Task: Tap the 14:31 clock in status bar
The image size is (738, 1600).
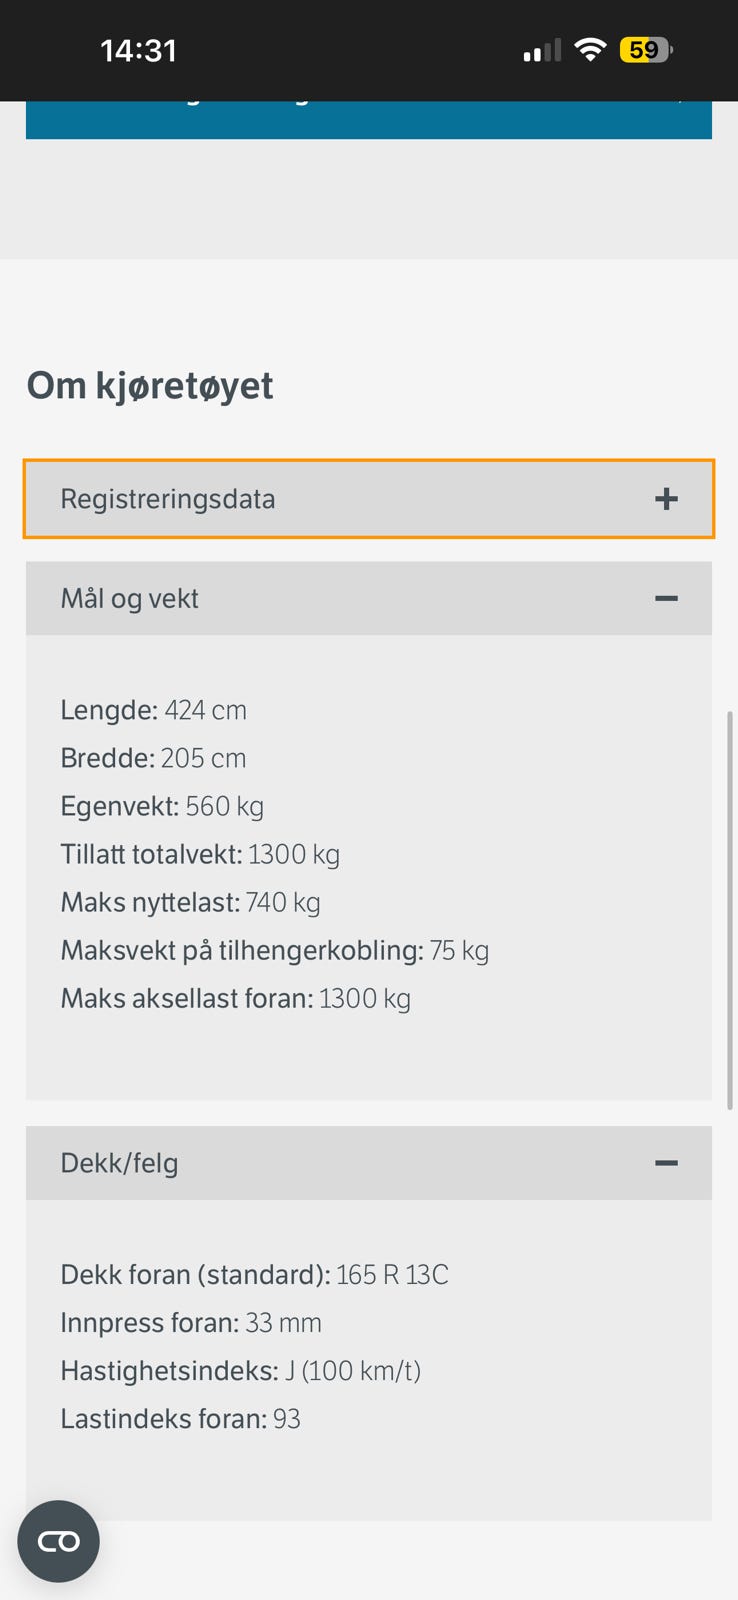Action: [x=138, y=50]
